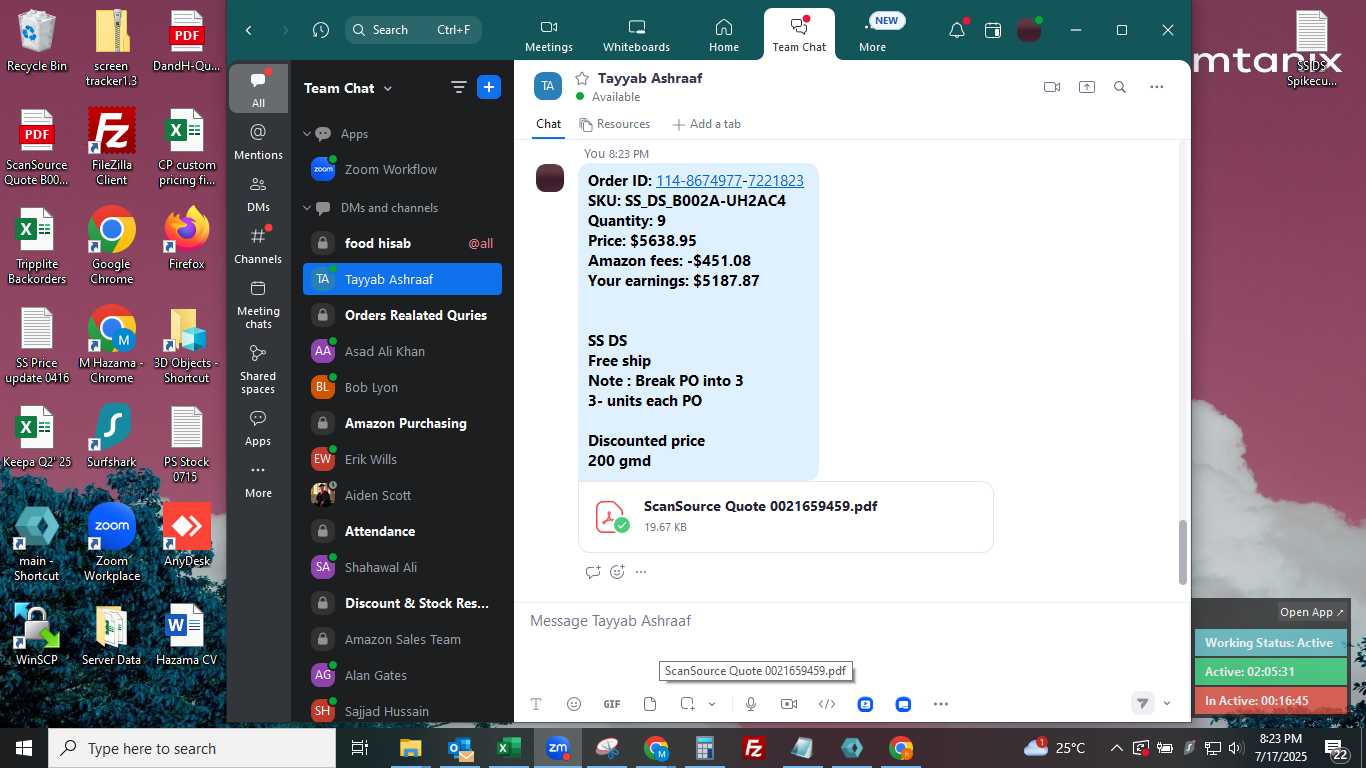Open Orders Realated Quries channel

[x=402, y=315]
